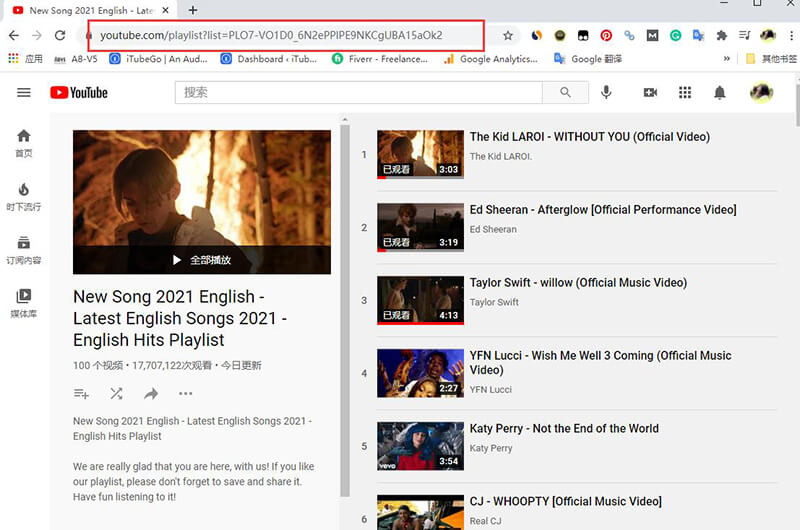Bookmark this page with the star icon
Screen dimensions: 800x530
pos(508,35)
